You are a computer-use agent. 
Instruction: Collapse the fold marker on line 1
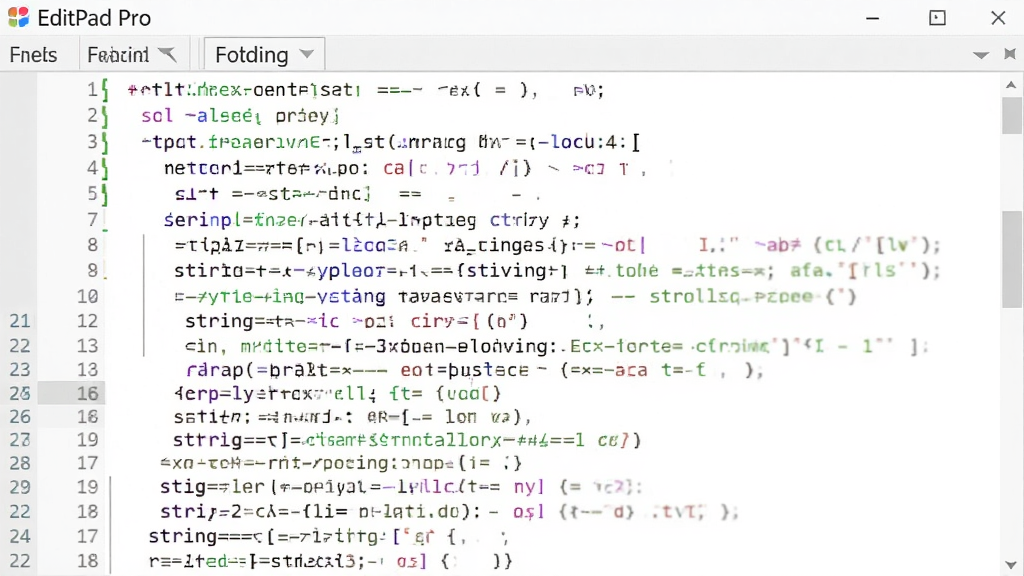pos(105,90)
